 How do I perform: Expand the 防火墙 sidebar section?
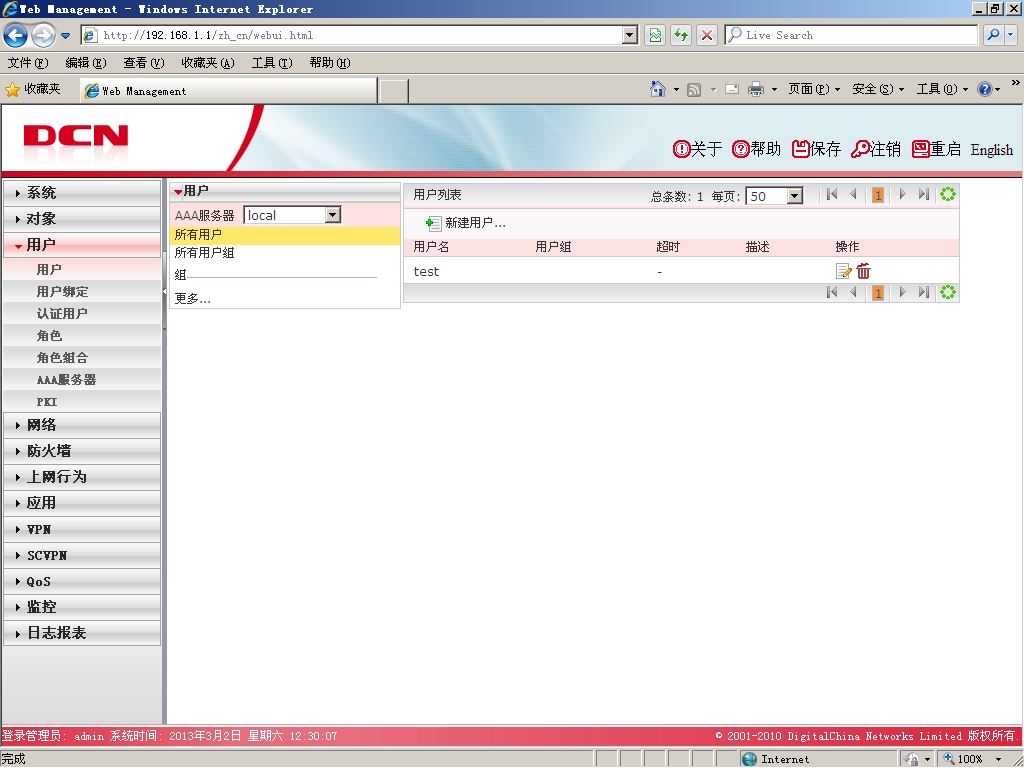pyautogui.click(x=82, y=451)
